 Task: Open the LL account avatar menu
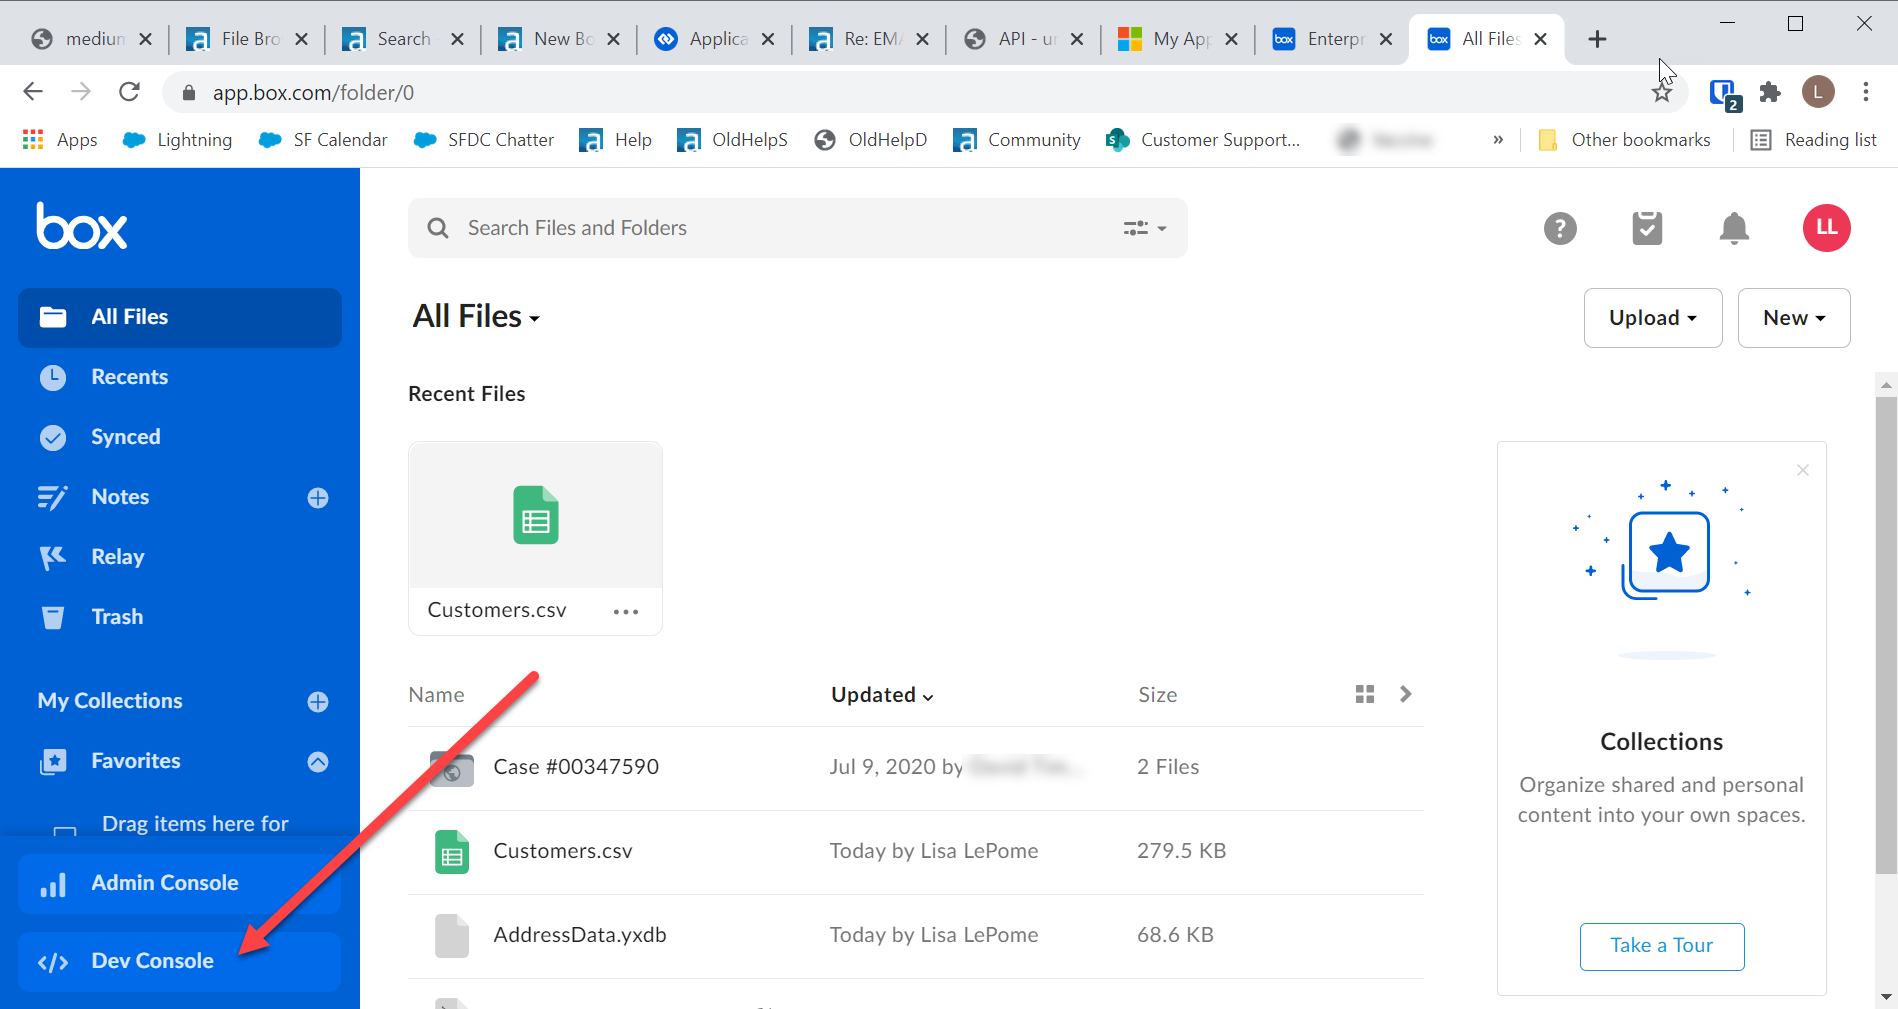1826,228
